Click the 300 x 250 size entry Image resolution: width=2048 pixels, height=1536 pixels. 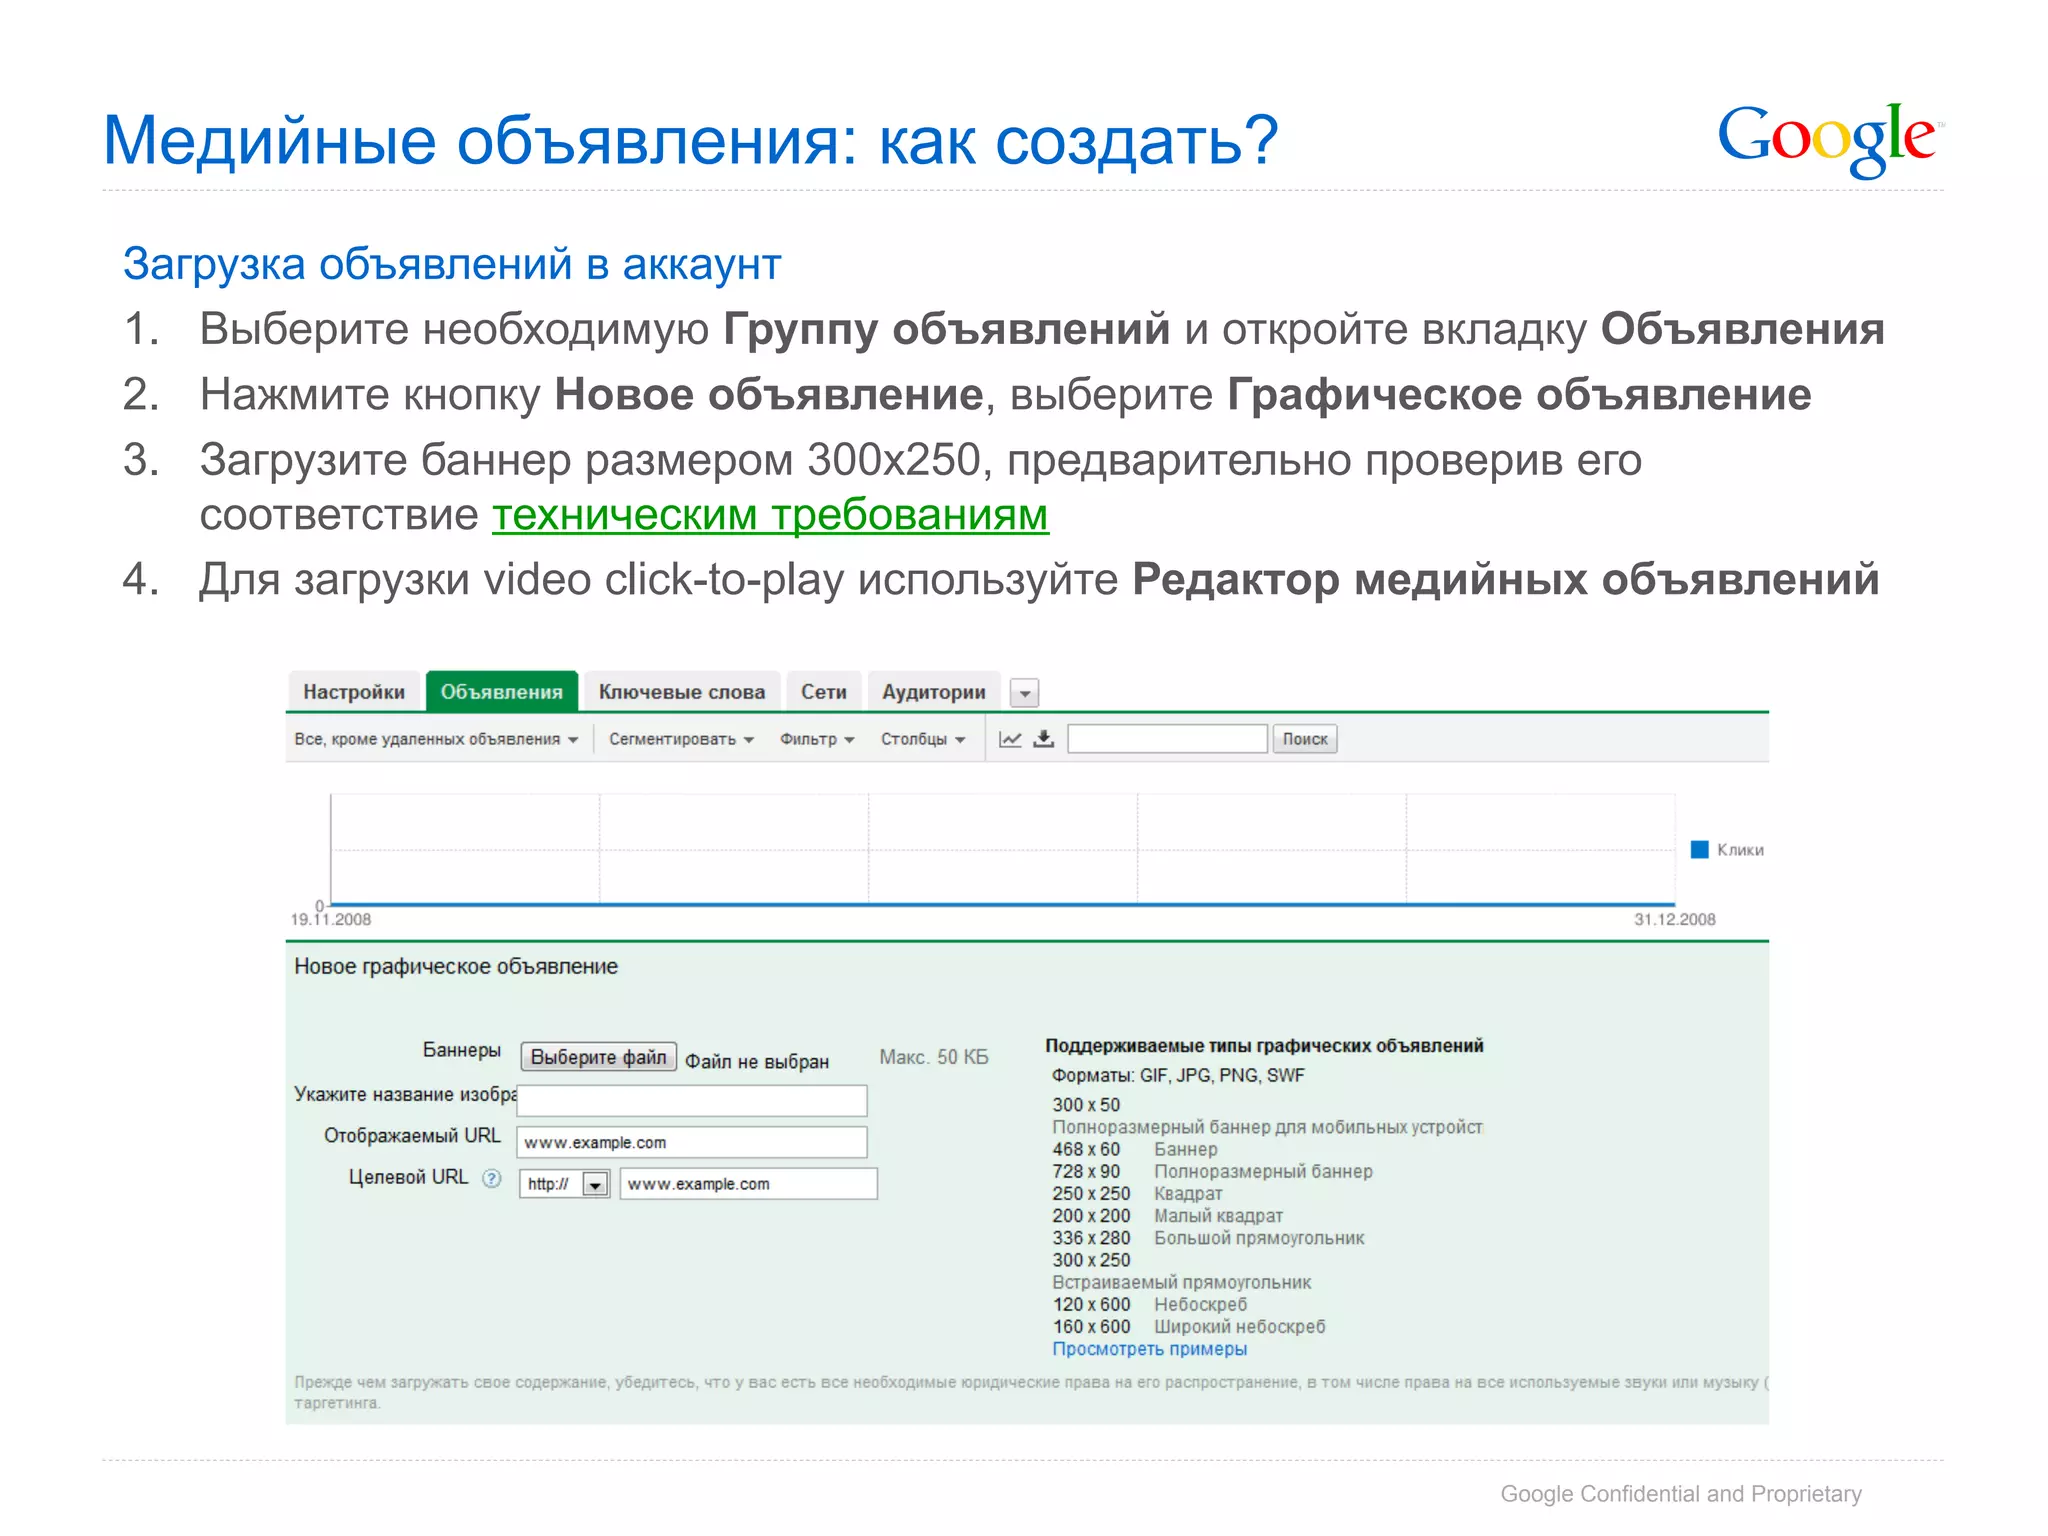click(1091, 1260)
